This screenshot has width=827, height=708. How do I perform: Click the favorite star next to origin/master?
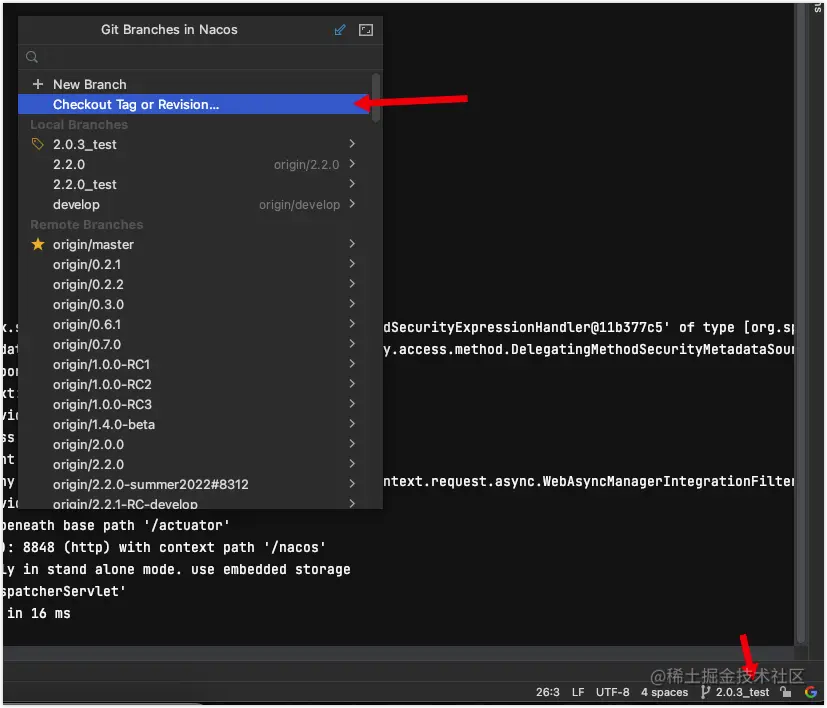pyautogui.click(x=38, y=244)
